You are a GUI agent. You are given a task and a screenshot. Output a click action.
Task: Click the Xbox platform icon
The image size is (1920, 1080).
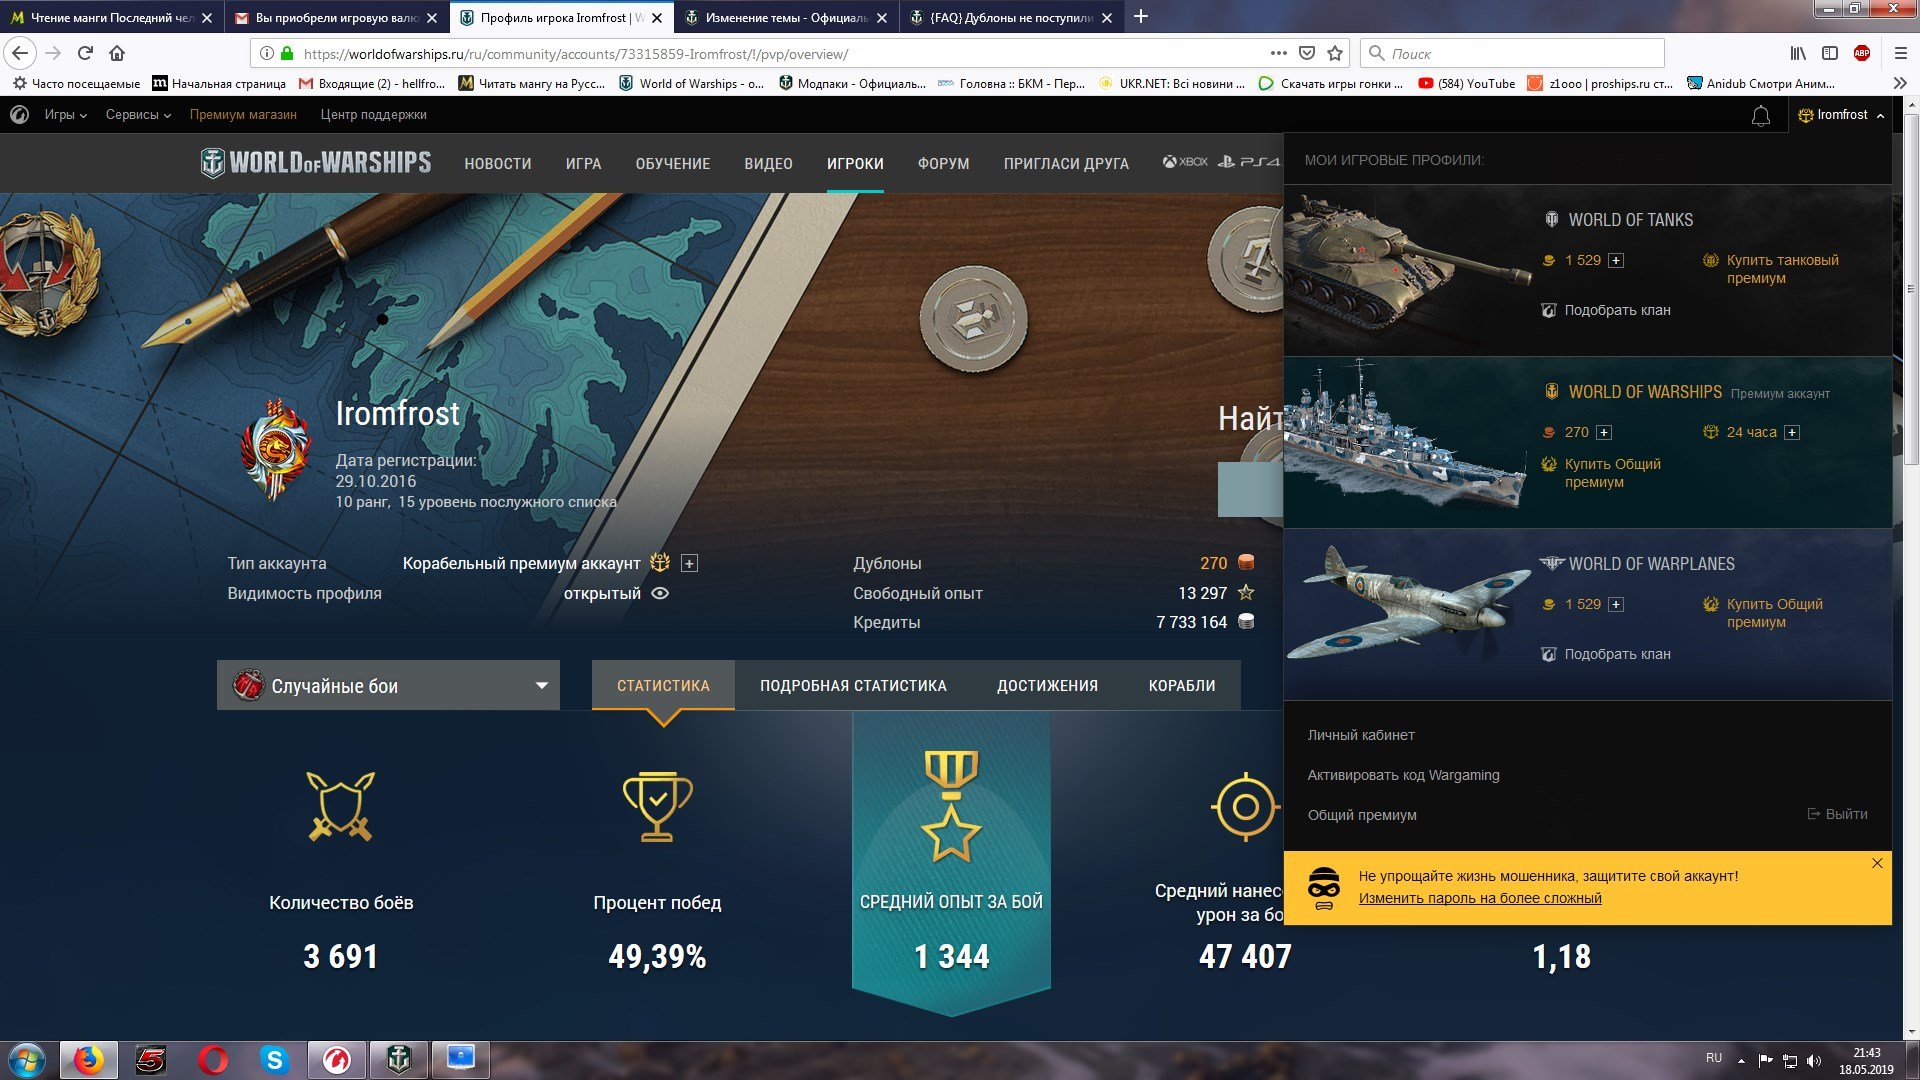point(1185,161)
